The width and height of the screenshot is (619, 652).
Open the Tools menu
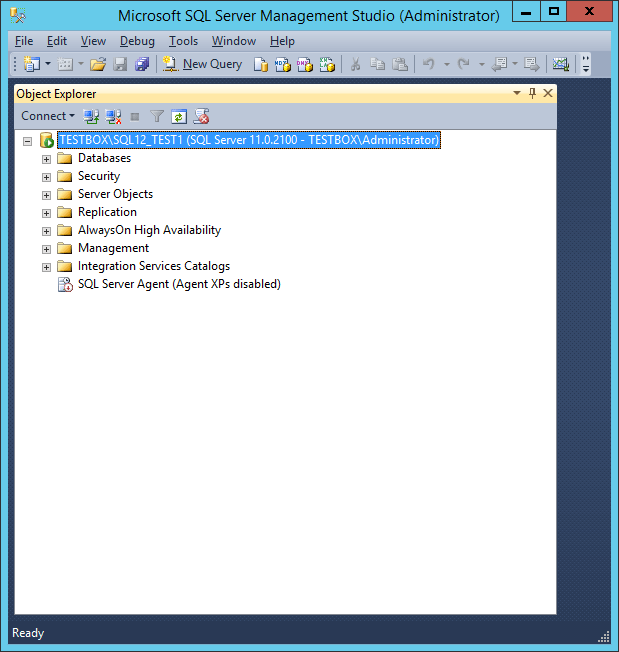(183, 41)
